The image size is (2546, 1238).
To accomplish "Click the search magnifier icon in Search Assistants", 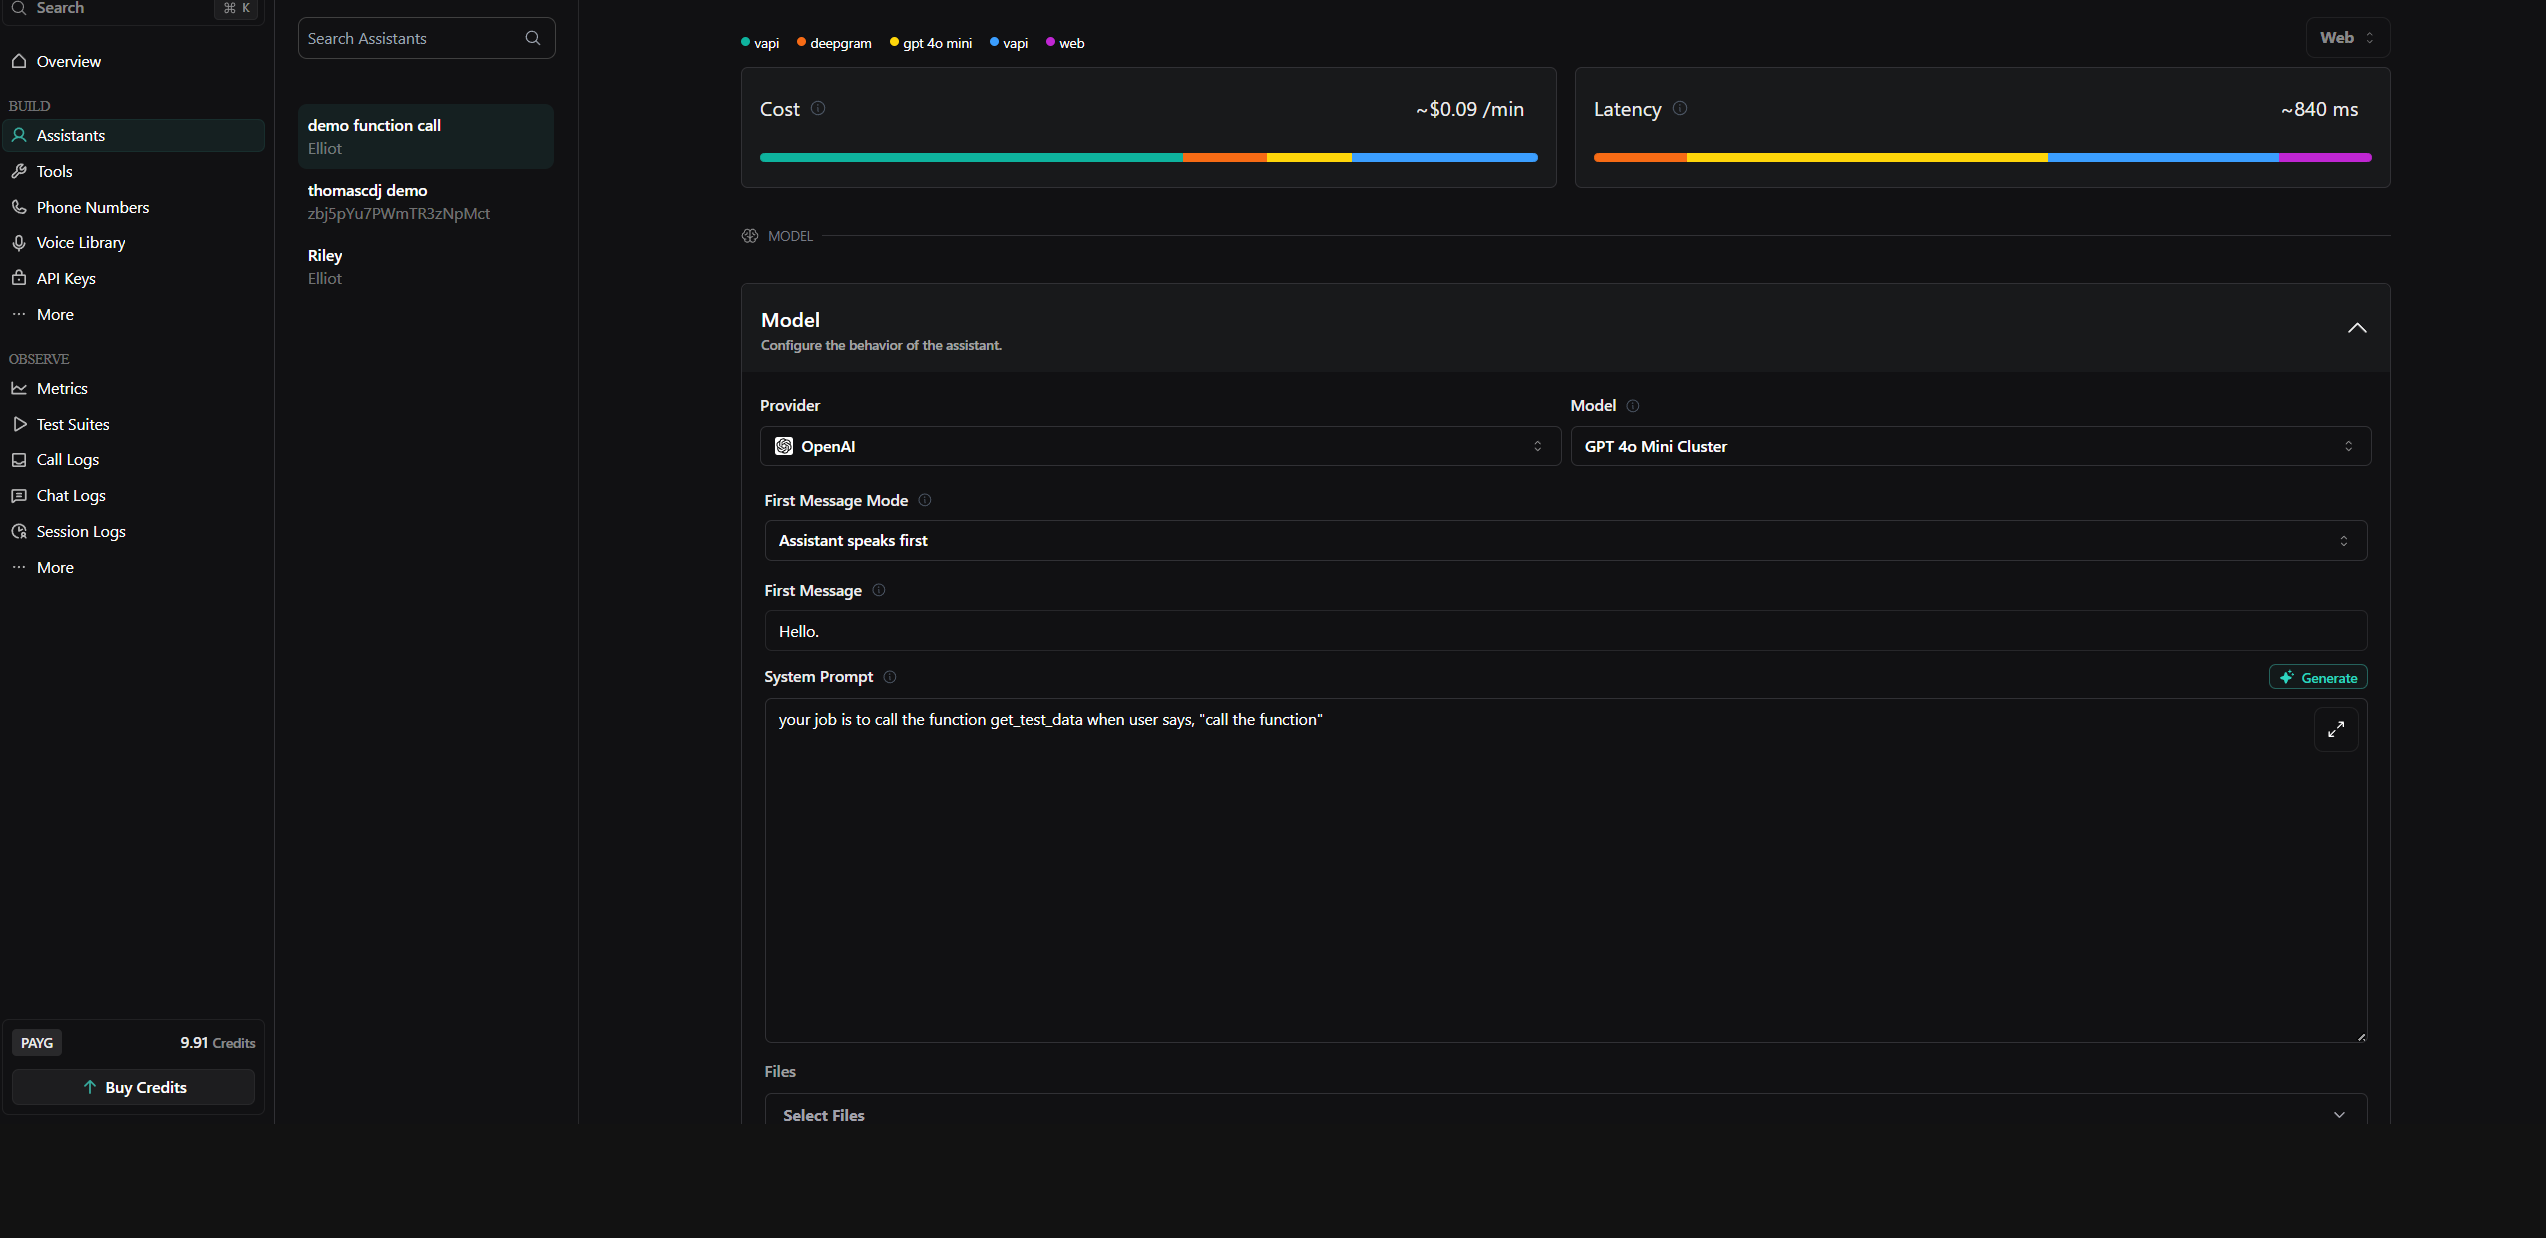I will point(532,38).
